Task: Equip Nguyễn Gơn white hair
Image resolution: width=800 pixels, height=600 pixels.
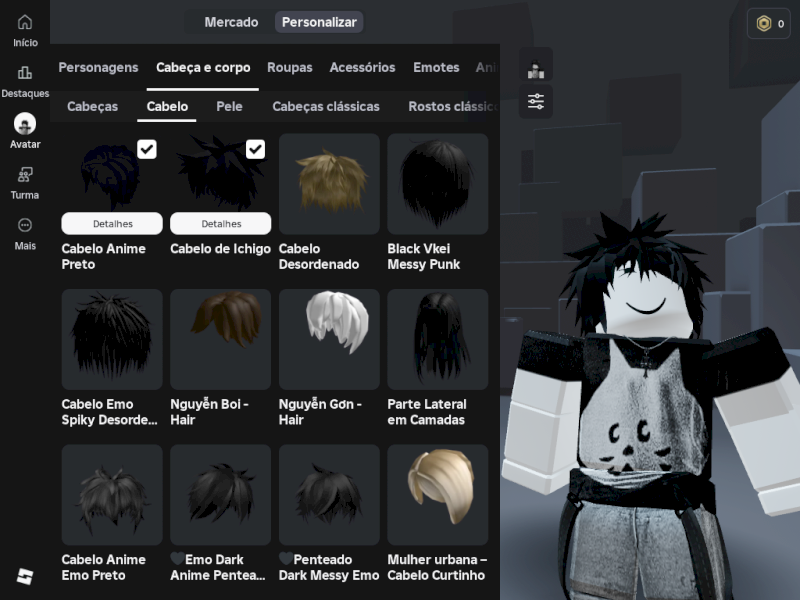Action: click(329, 339)
